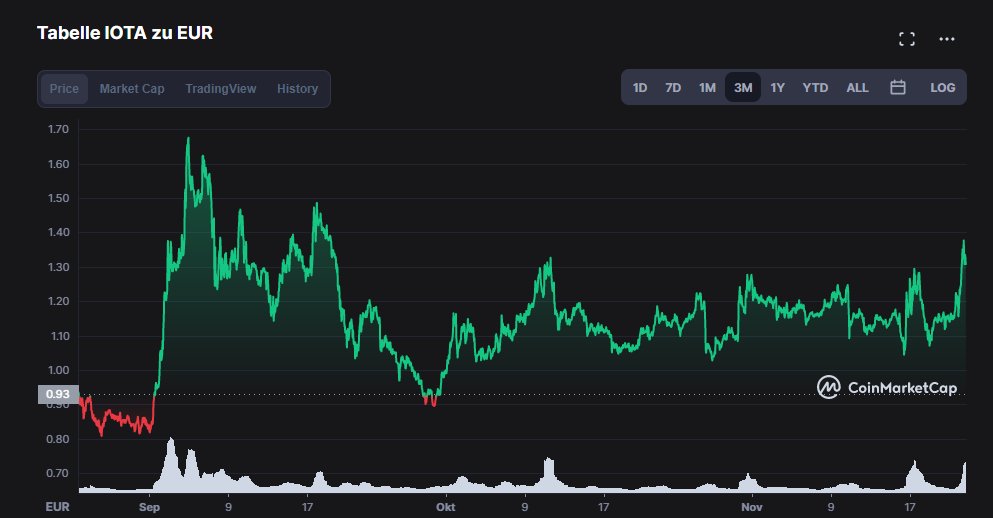The width and height of the screenshot is (993, 518).
Task: Click the EUR currency label
Action: click(58, 507)
